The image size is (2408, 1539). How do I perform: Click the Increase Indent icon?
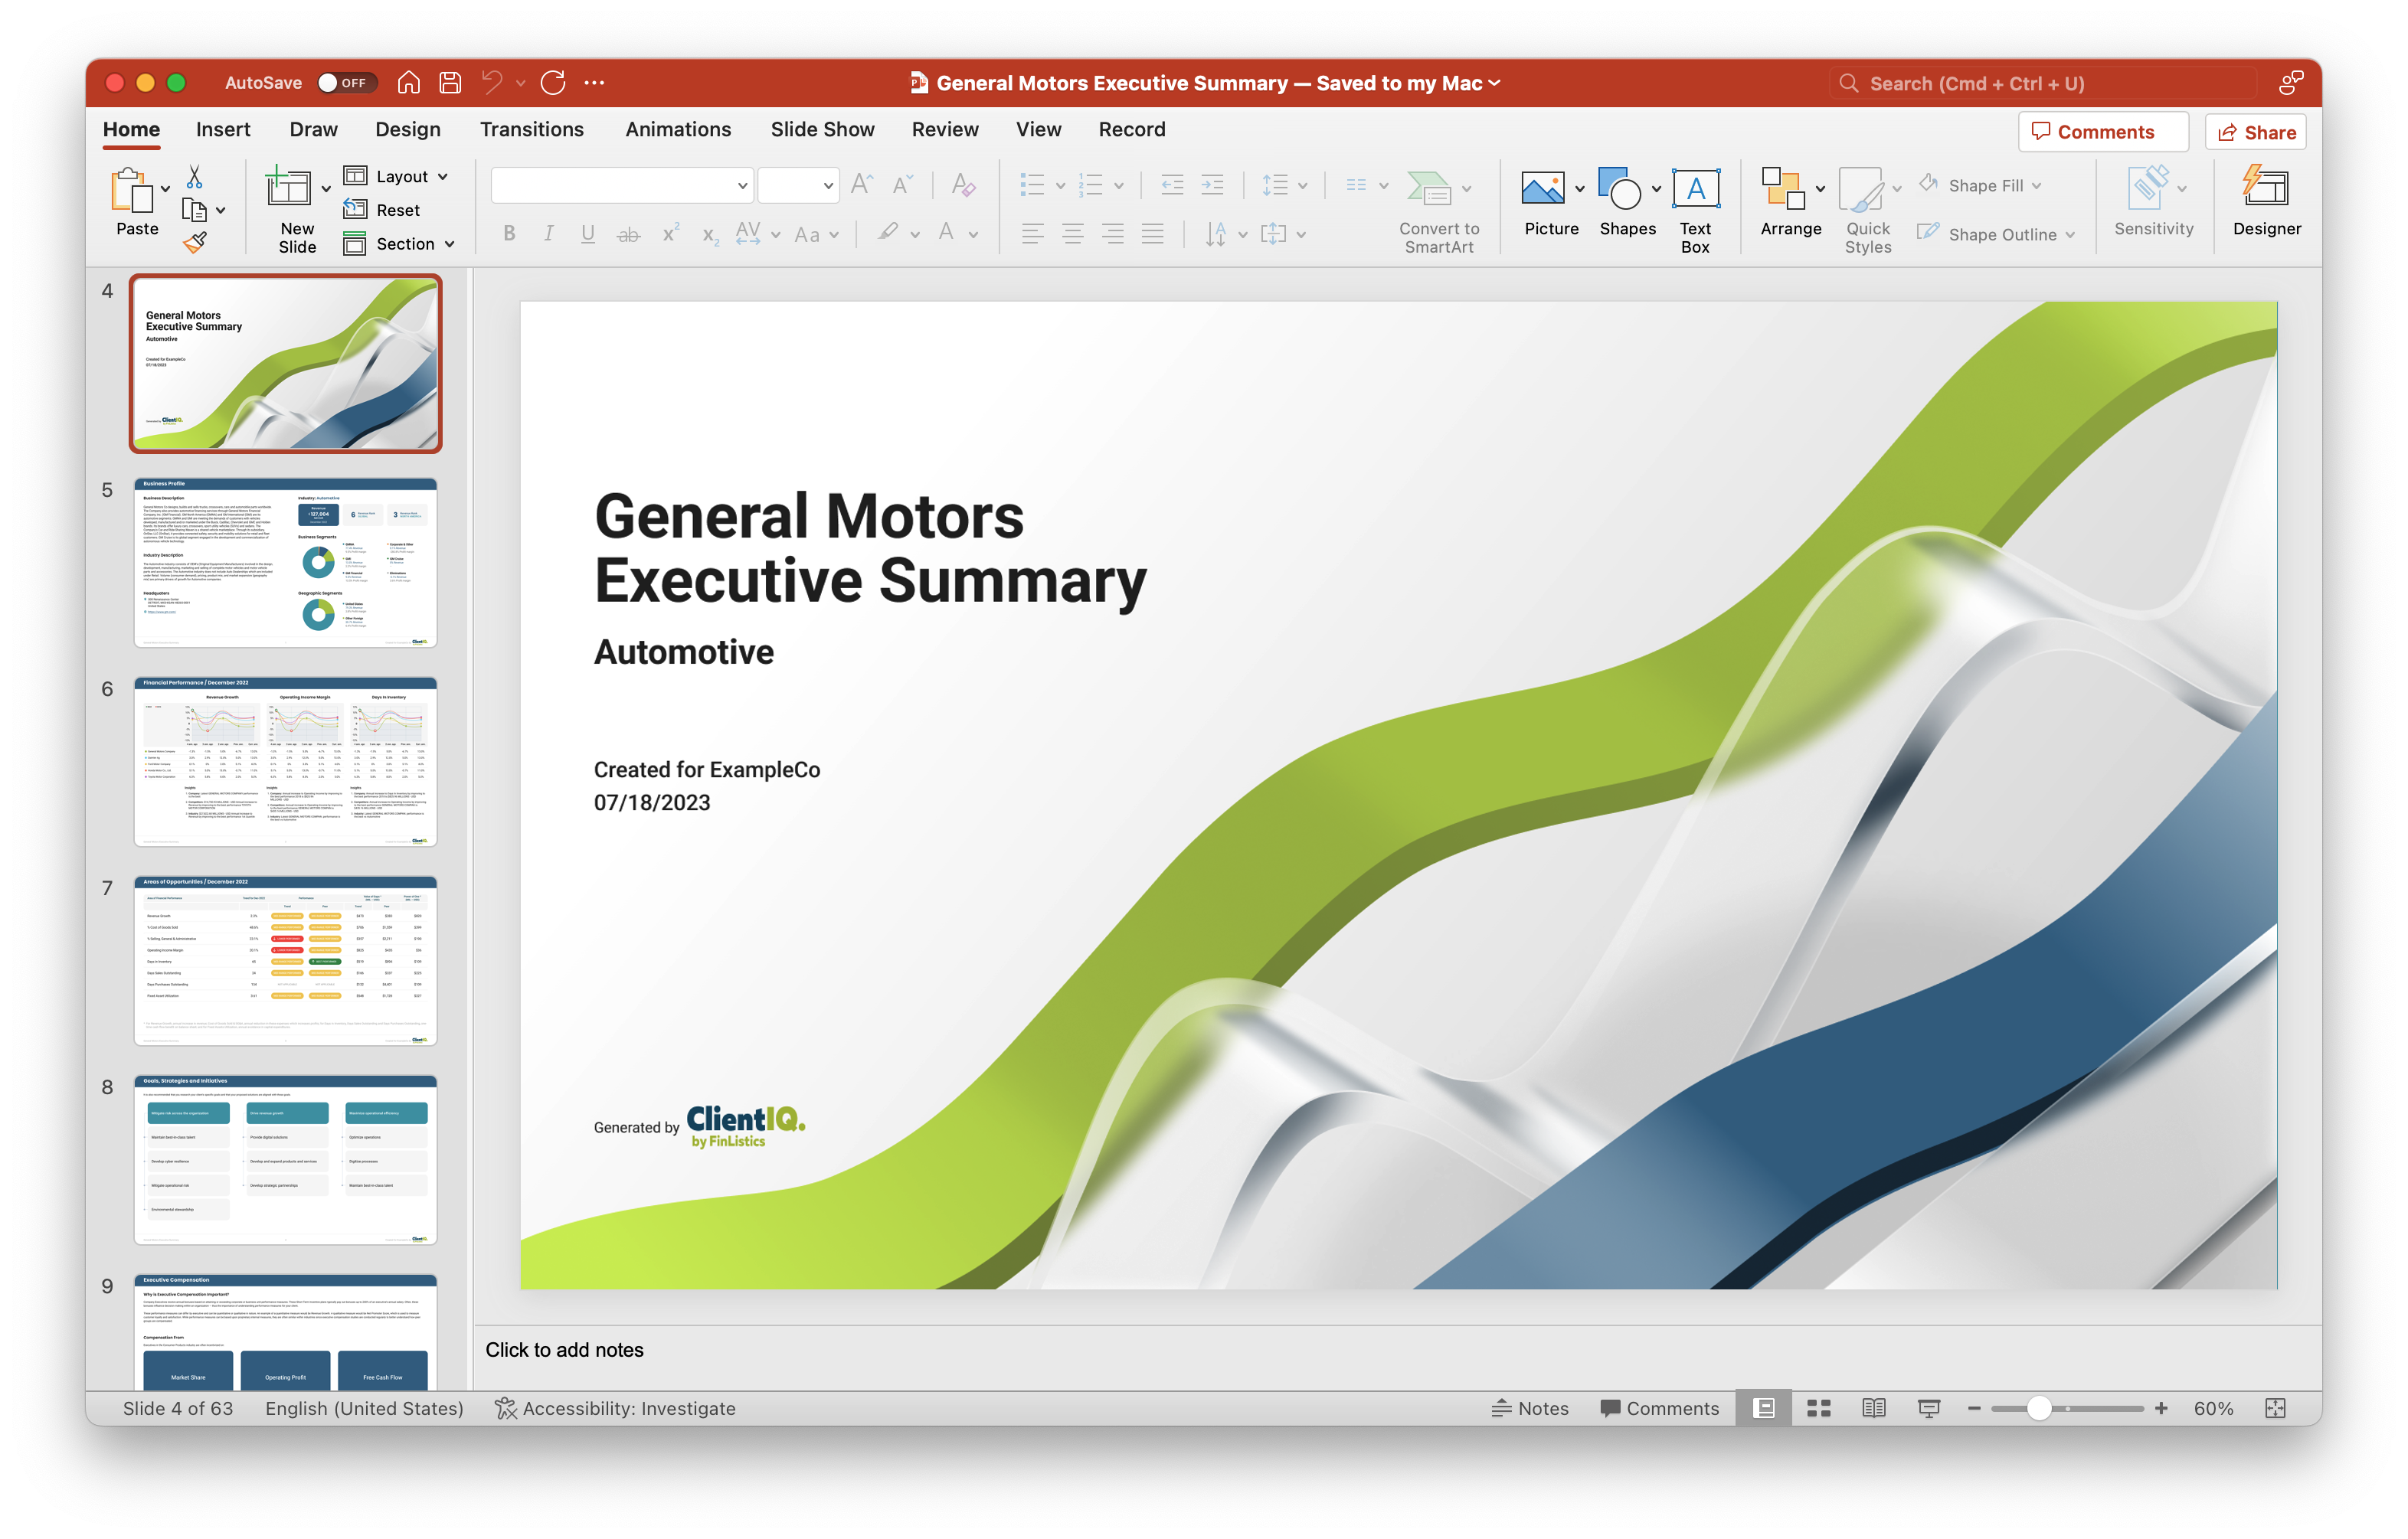click(x=1212, y=185)
